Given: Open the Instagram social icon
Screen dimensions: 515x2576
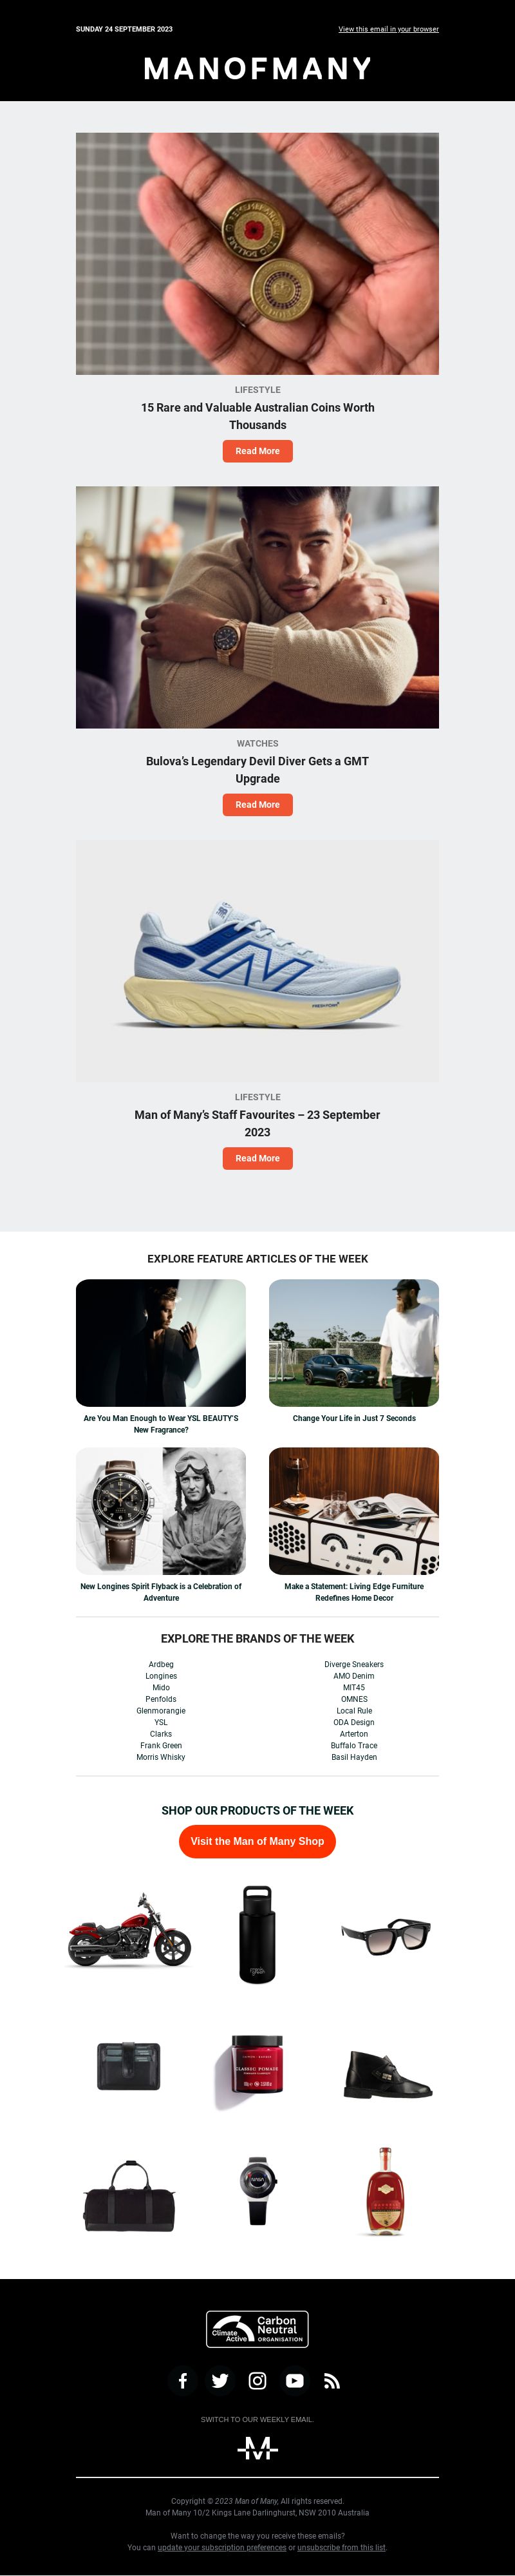Looking at the screenshot, I should (x=257, y=2381).
